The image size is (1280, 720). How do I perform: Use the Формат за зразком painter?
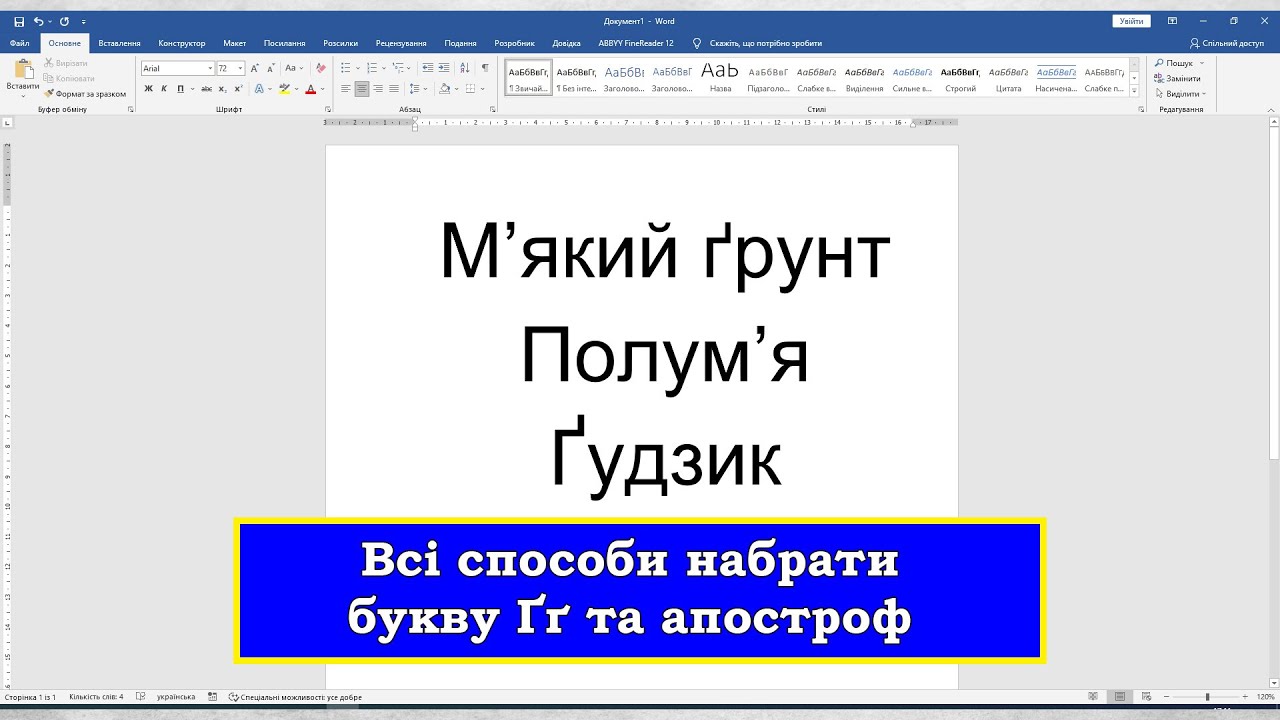85,93
